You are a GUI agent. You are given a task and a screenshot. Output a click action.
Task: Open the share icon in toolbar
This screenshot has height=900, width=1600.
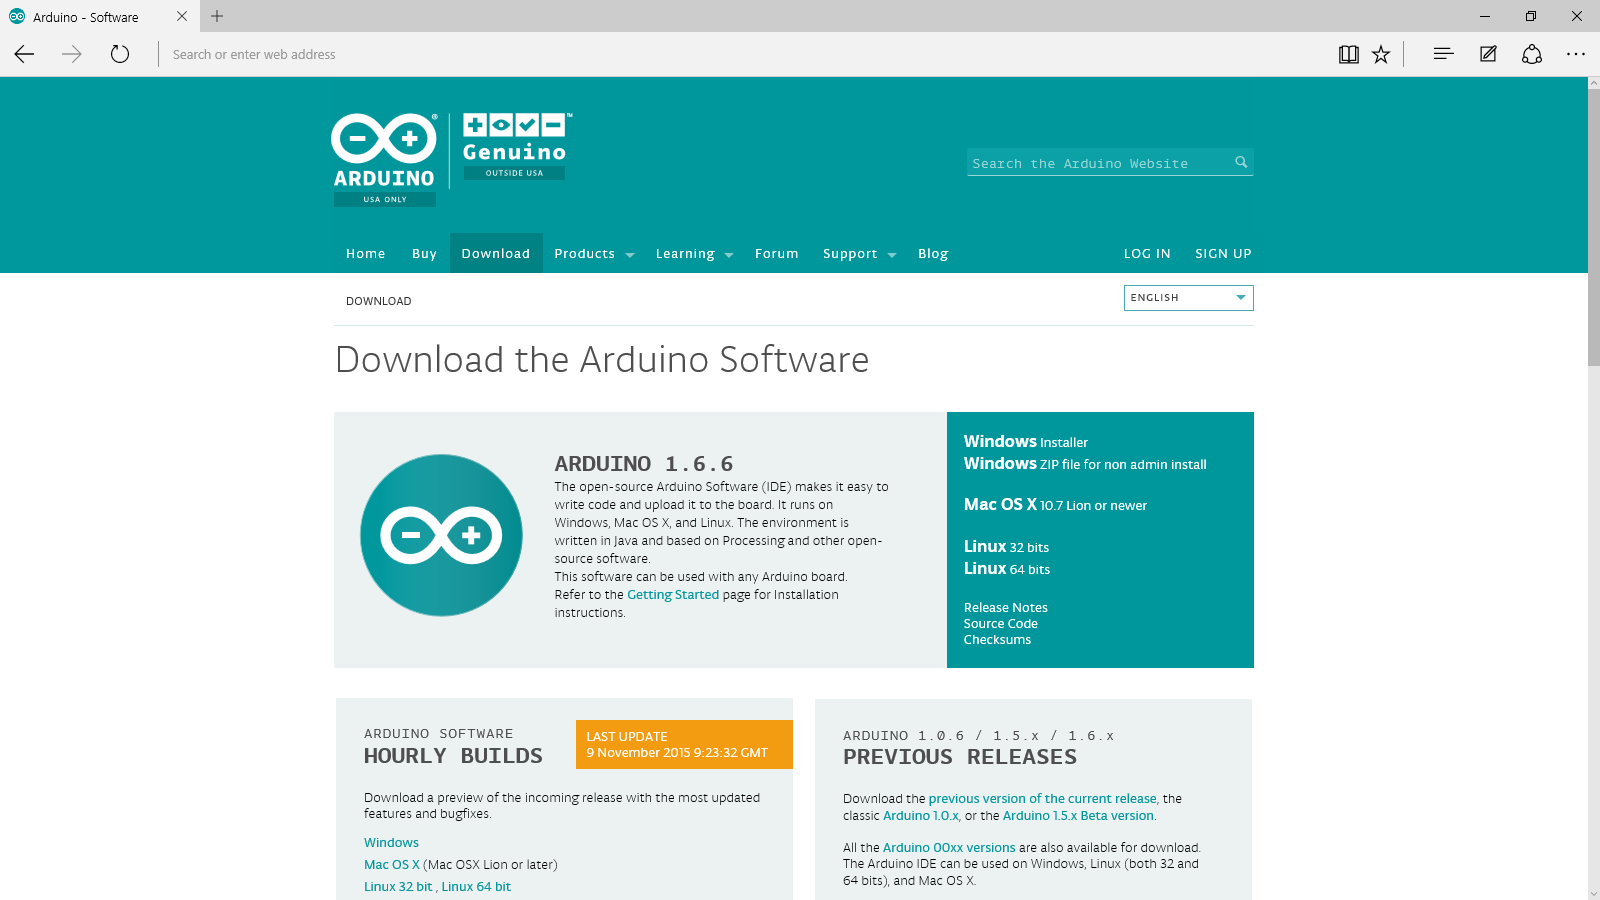[x=1532, y=54]
